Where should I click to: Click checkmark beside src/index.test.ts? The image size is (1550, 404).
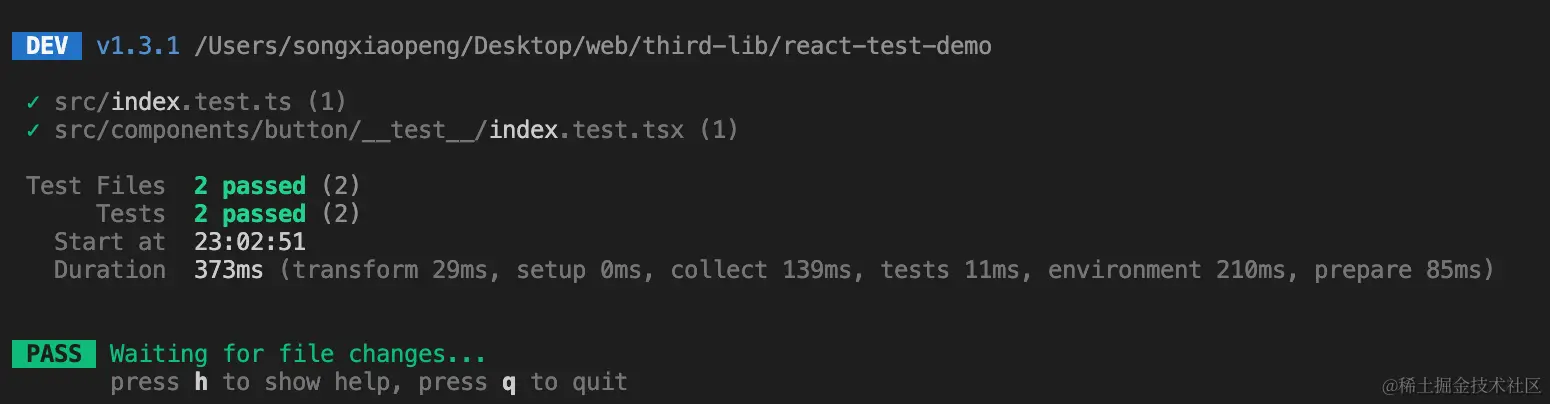click(x=34, y=102)
